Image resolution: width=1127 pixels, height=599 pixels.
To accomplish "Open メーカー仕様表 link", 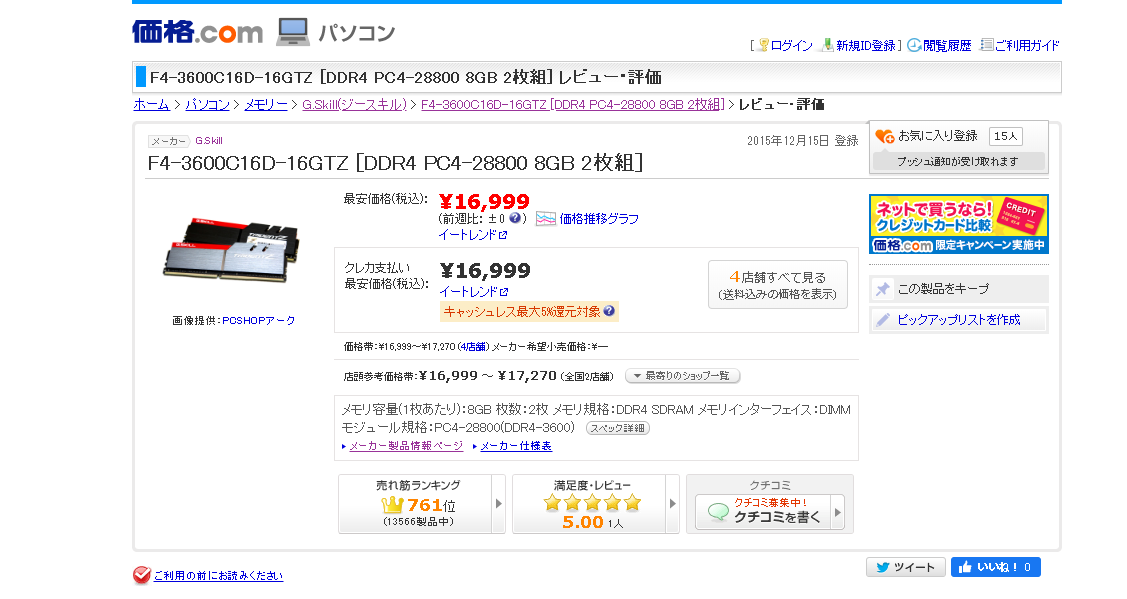I will (516, 446).
